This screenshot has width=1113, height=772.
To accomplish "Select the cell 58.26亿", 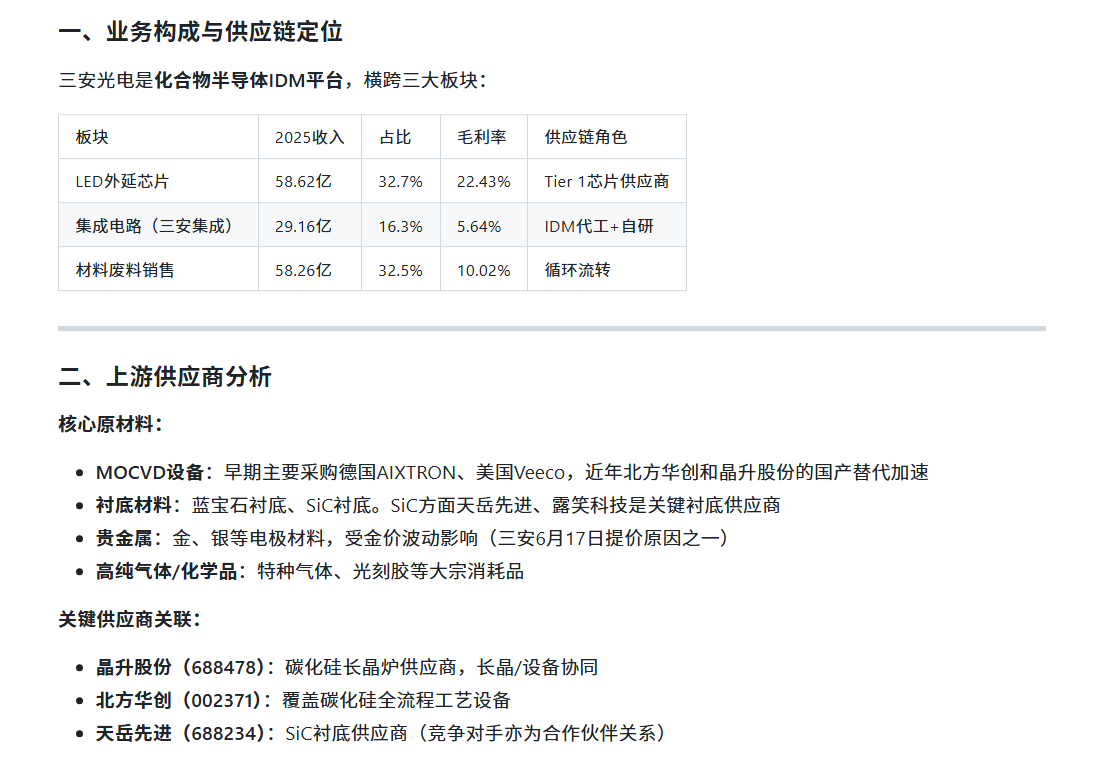I will click(x=303, y=270).
